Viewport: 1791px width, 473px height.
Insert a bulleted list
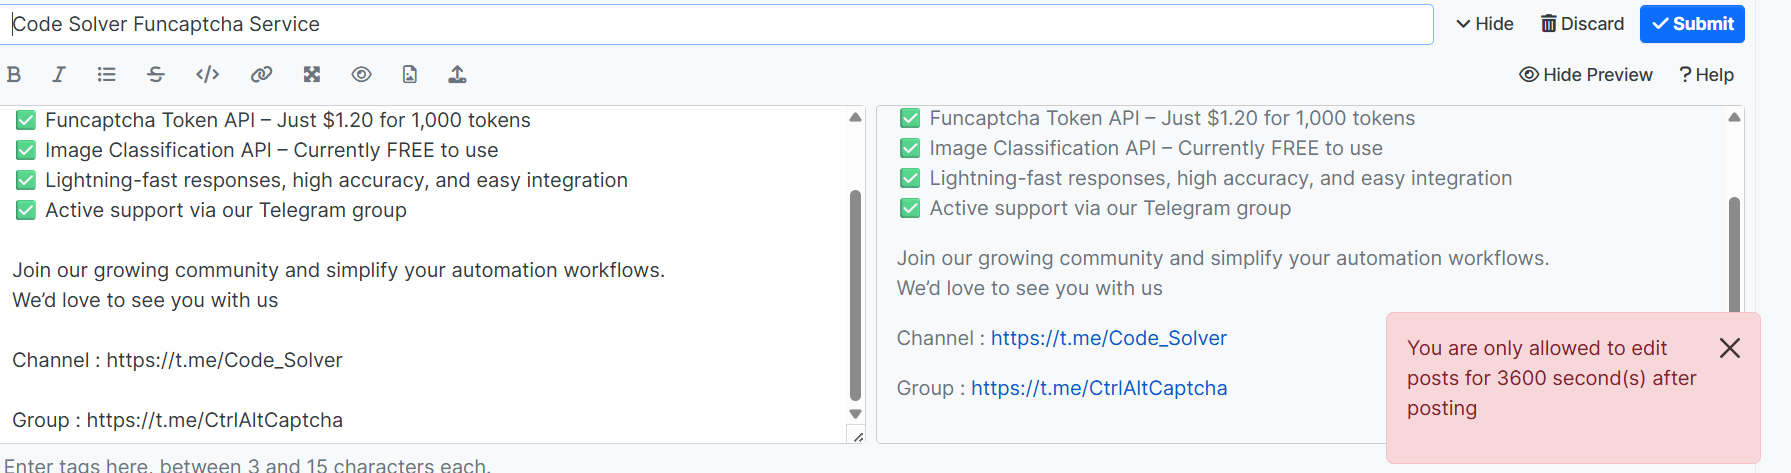[x=106, y=74]
